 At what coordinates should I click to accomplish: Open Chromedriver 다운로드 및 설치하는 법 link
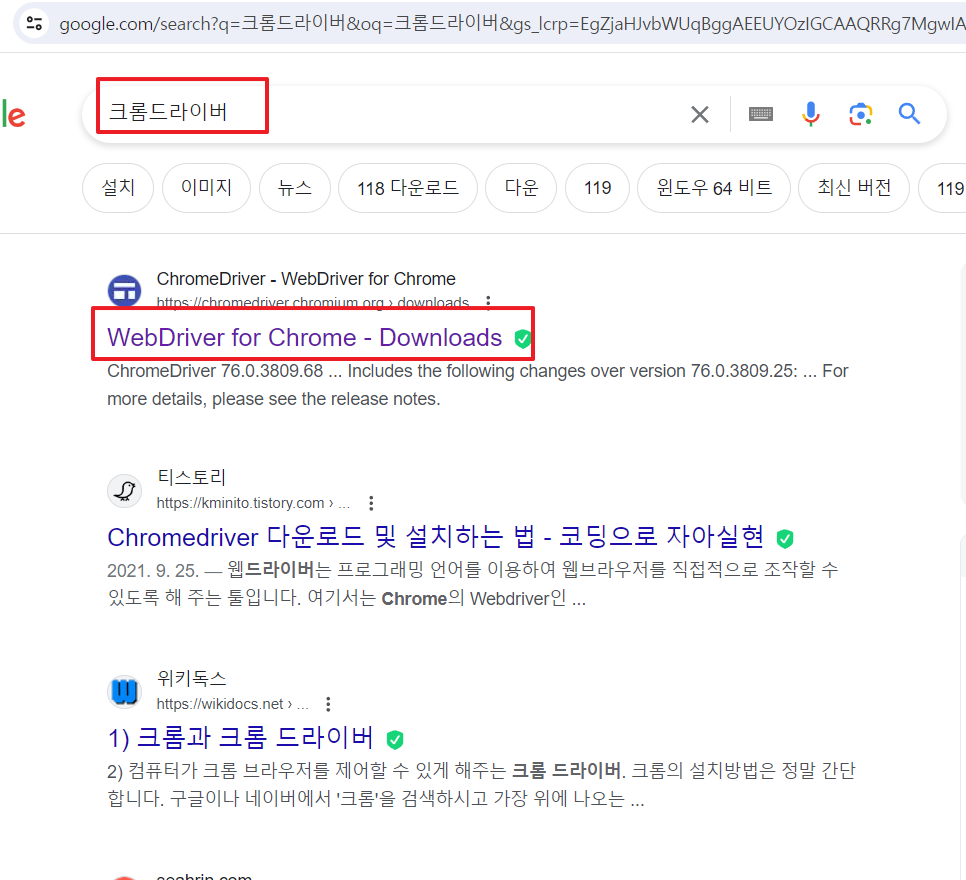point(436,537)
